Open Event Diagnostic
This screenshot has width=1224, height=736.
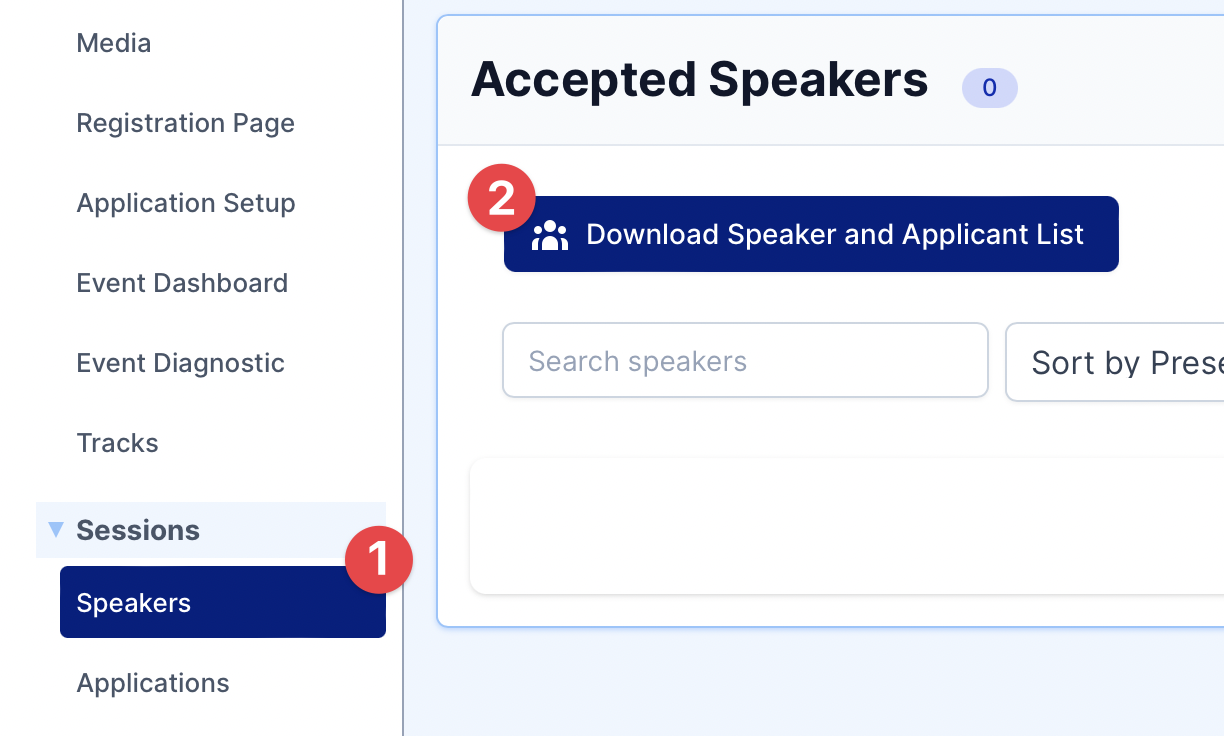(x=181, y=363)
